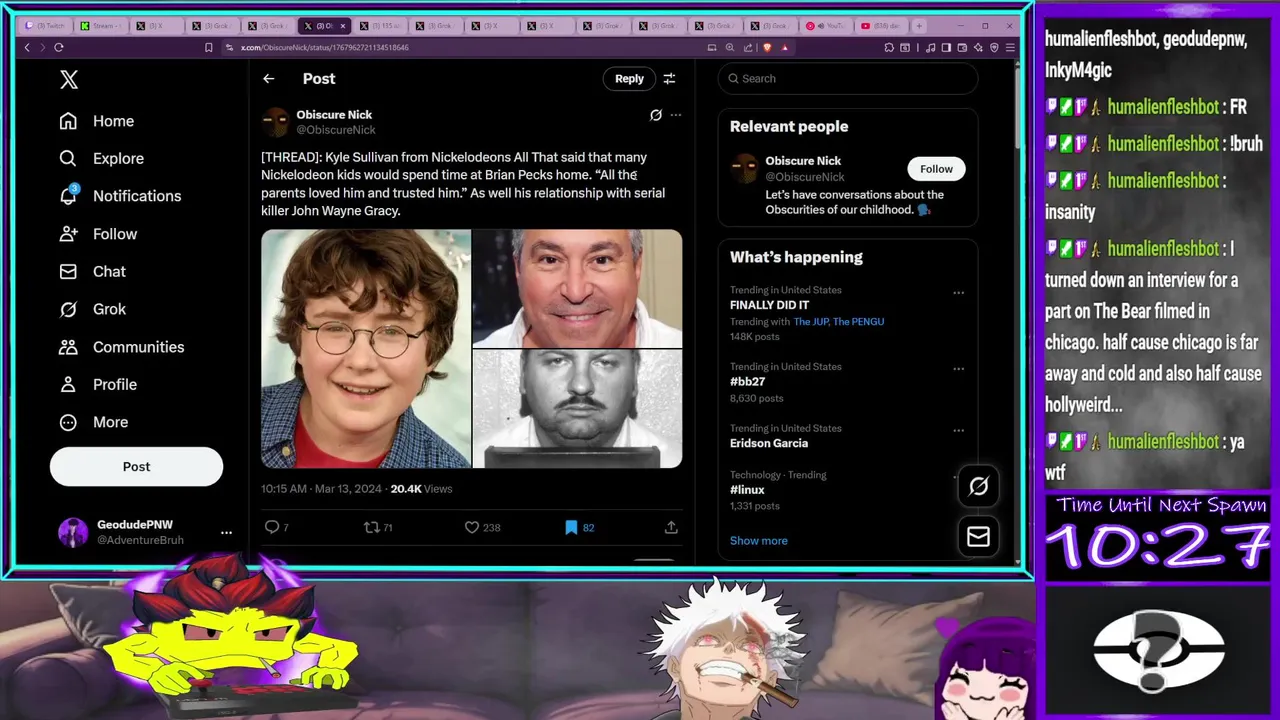Click browser forward navigation arrow
1280x720 pixels.
coord(42,47)
